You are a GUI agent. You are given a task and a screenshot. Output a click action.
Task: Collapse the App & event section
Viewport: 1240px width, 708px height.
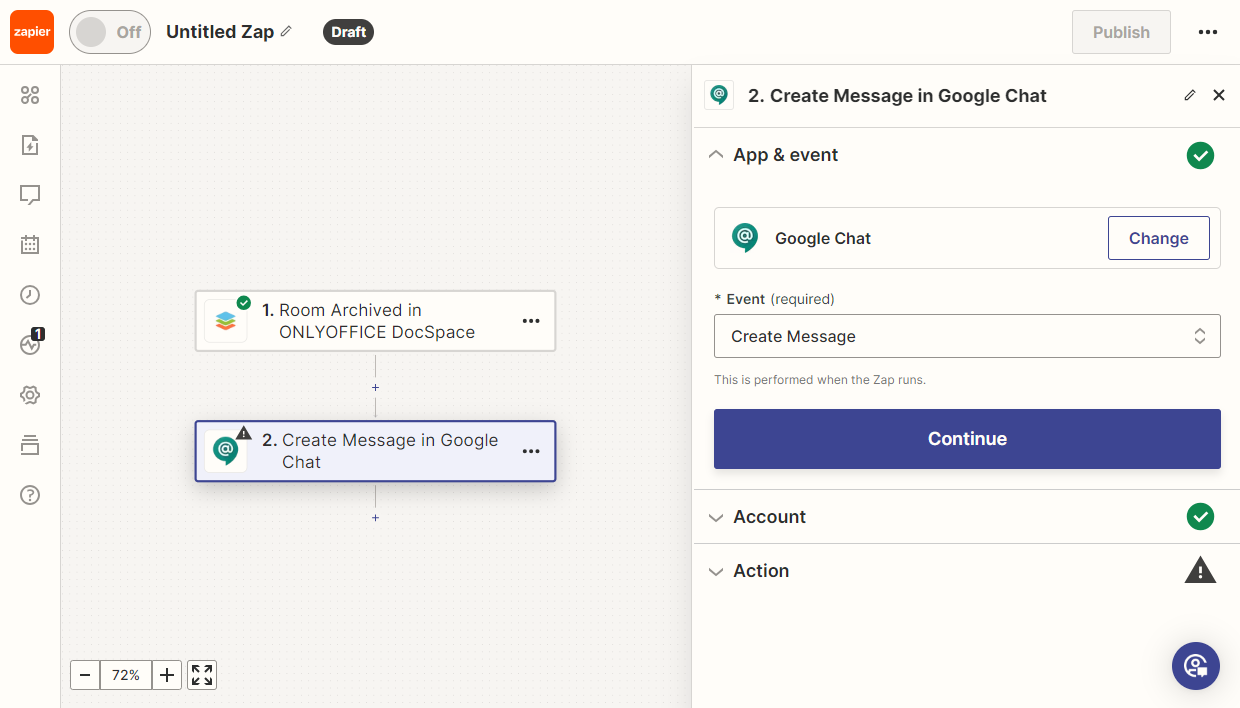(785, 155)
